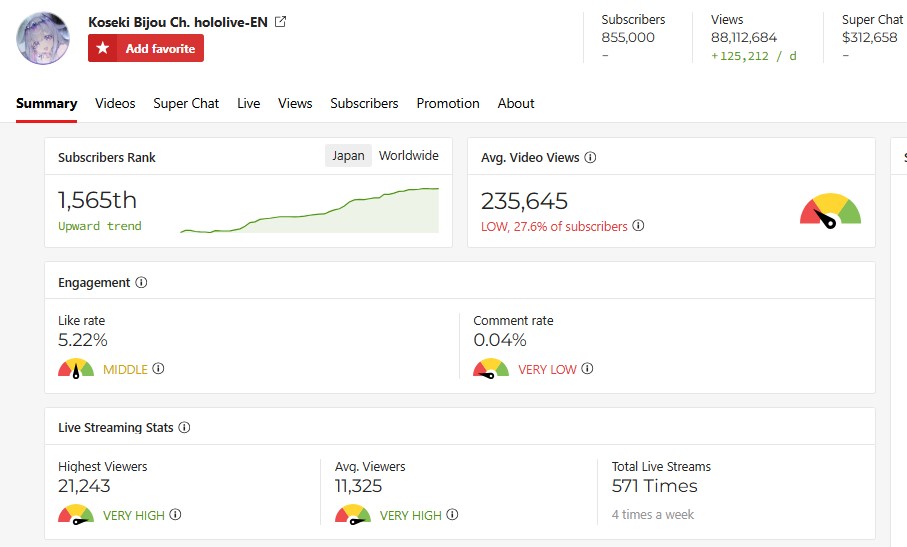Click info icon beside LOW, 27.6% of subscribers

point(638,226)
